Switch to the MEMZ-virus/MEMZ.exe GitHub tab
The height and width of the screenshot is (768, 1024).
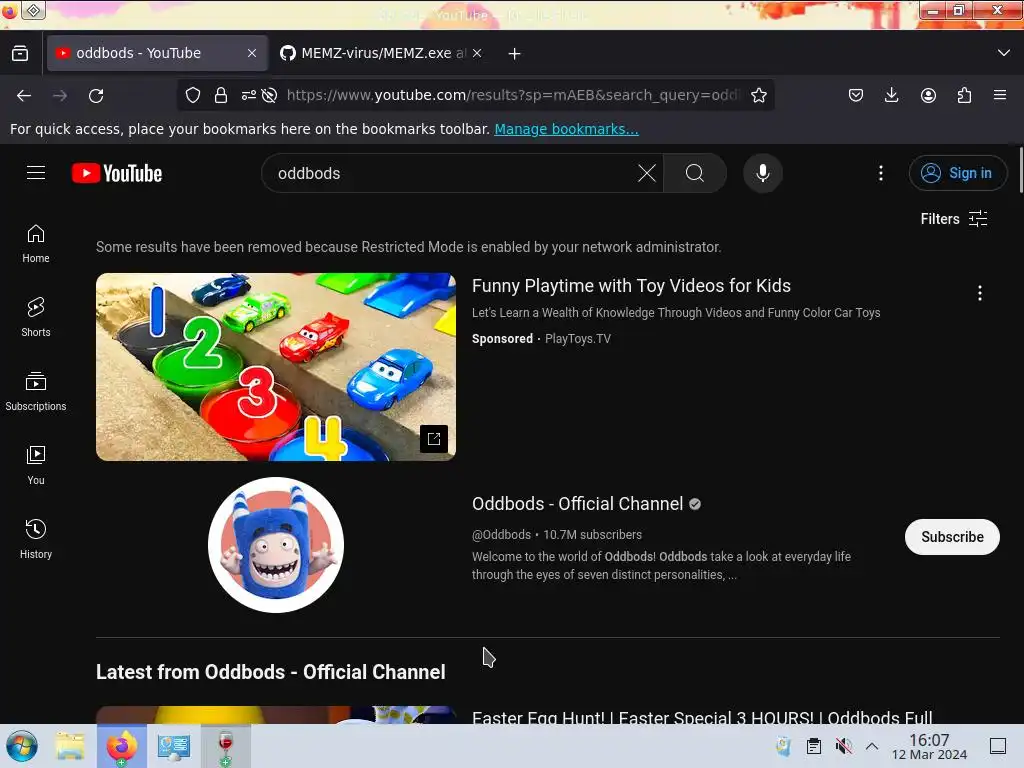pos(382,53)
